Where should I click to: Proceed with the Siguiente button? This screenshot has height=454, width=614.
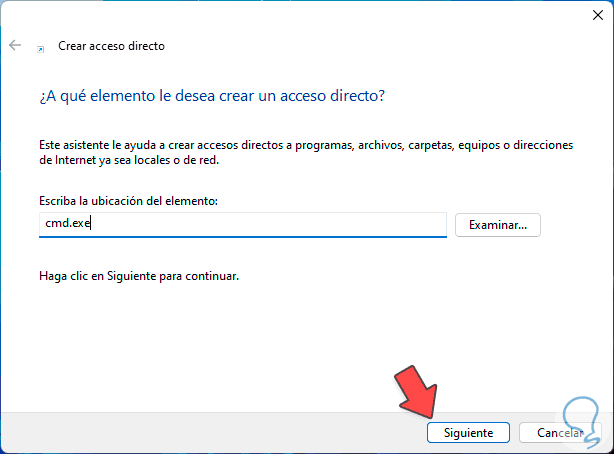pyautogui.click(x=468, y=433)
